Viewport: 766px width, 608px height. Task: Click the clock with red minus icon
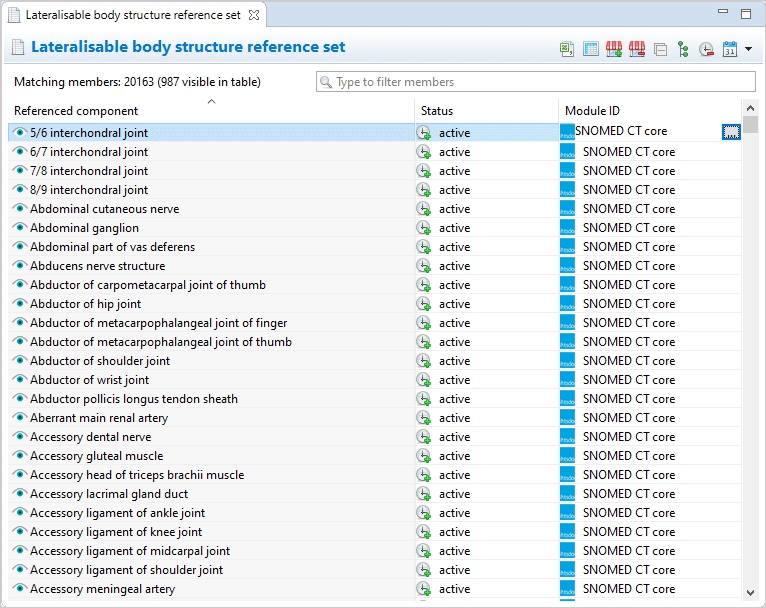[x=706, y=49]
